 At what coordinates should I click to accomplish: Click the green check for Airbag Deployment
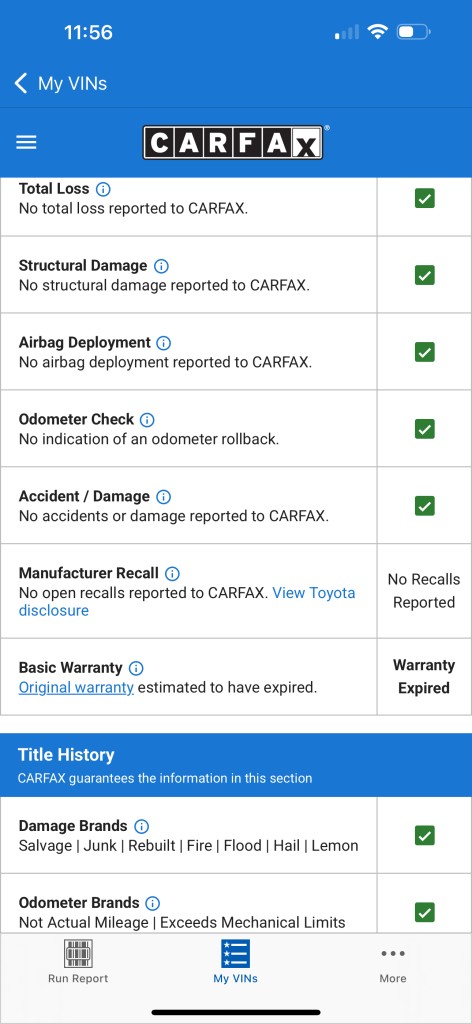424,352
